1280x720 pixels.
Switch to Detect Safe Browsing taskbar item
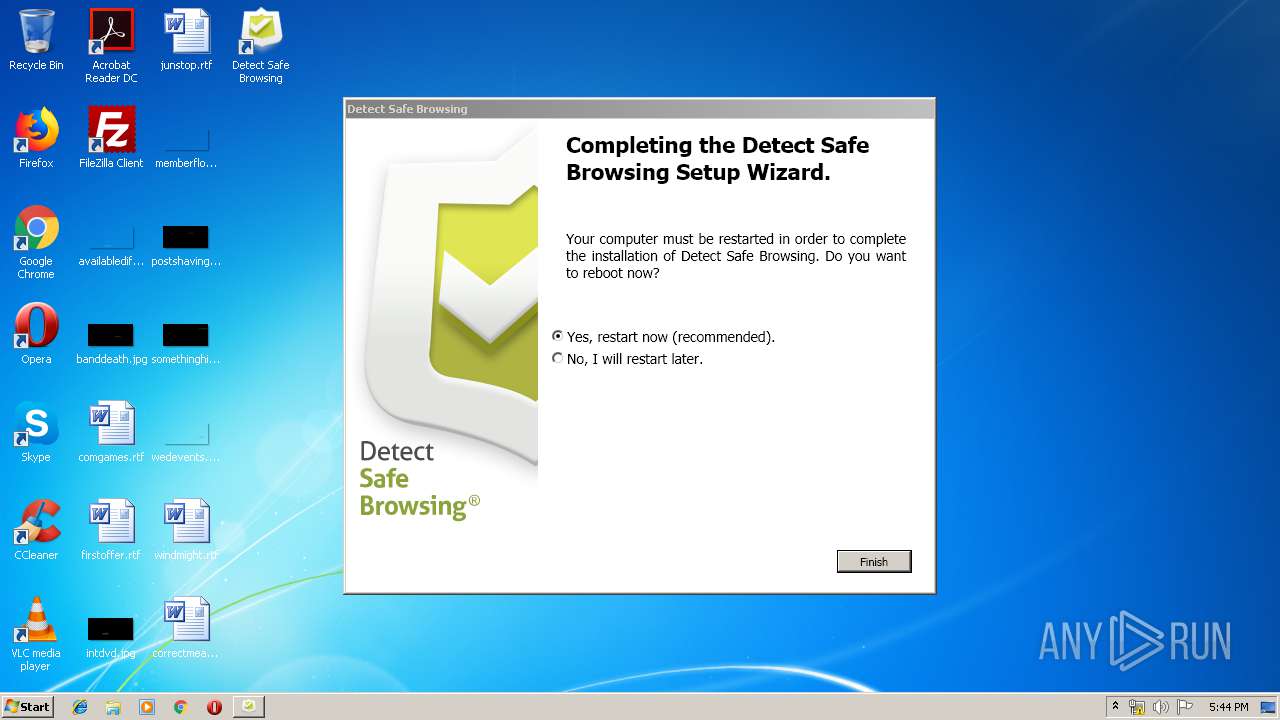pyautogui.click(x=249, y=707)
